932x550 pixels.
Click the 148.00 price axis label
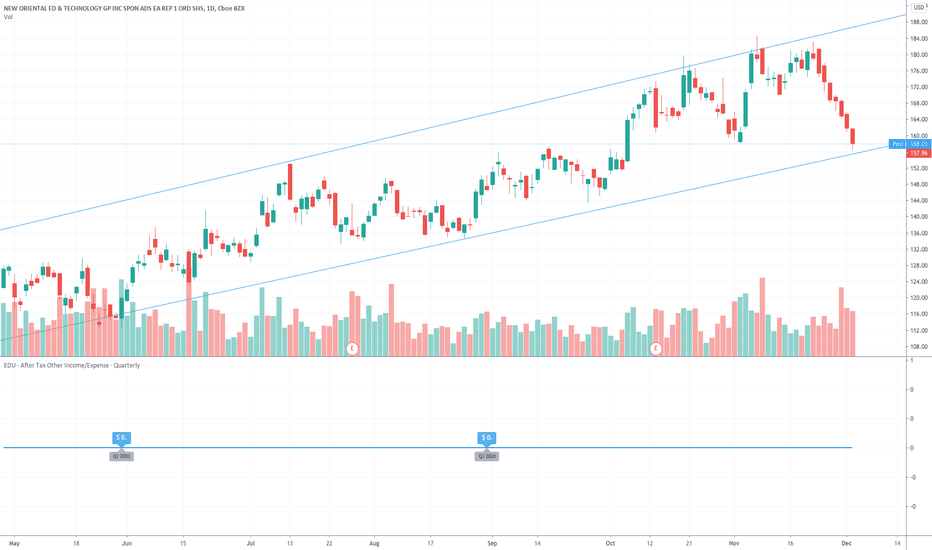click(919, 184)
